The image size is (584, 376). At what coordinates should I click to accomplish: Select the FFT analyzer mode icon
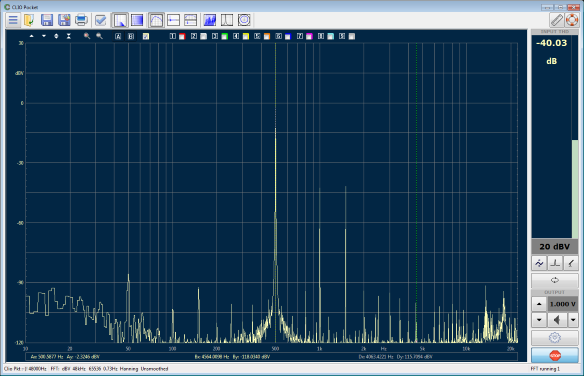tap(120, 20)
